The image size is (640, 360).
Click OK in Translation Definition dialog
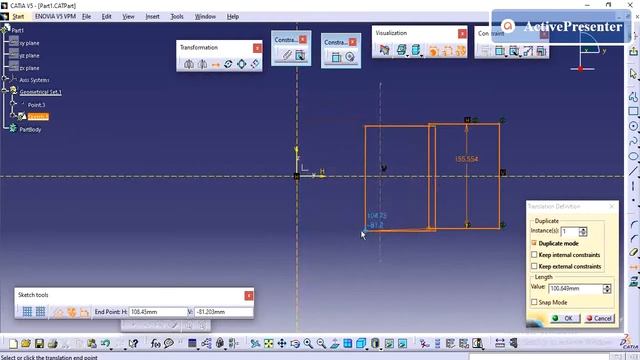pos(564,318)
